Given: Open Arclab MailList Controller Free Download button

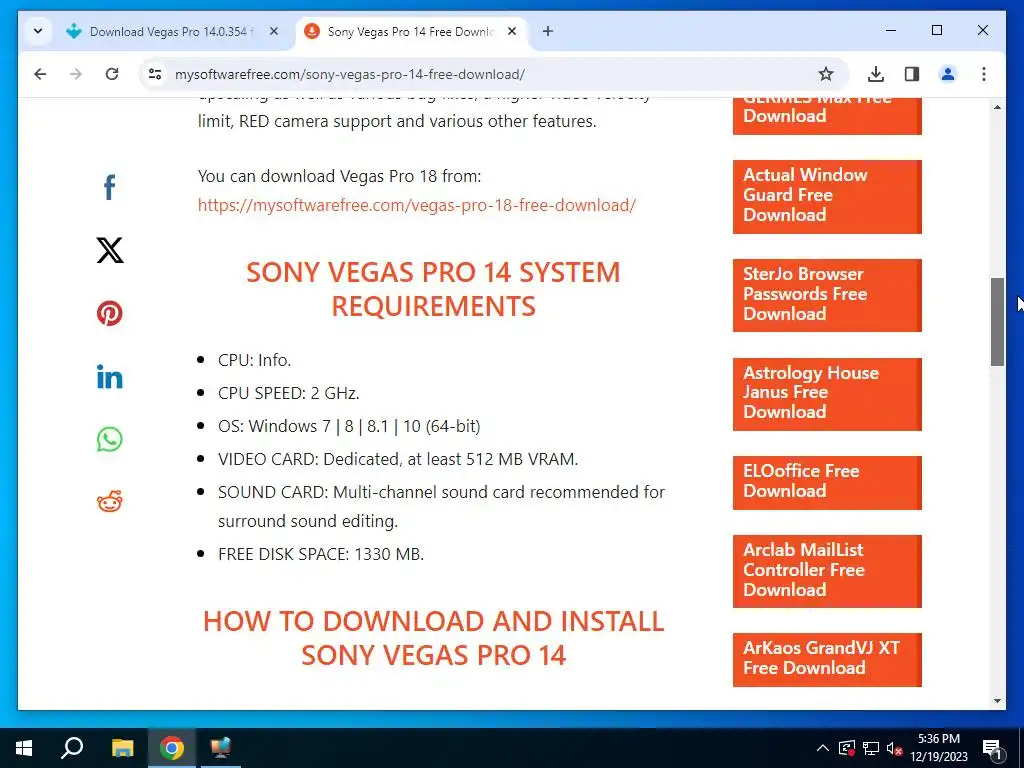Looking at the screenshot, I should pyautogui.click(x=827, y=571).
